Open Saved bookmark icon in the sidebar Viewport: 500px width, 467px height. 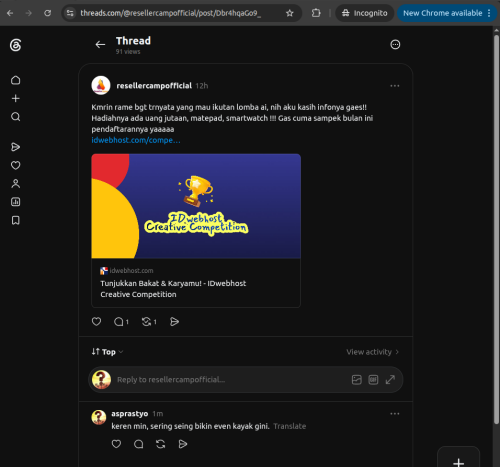click(15, 220)
